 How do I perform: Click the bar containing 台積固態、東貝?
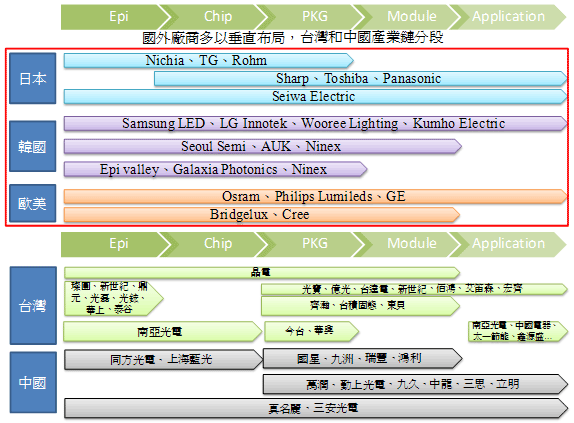pos(361,306)
